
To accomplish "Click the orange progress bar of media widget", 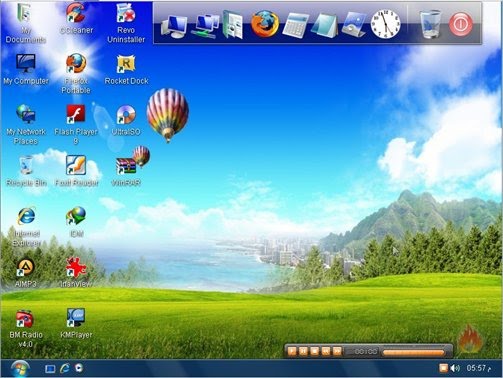I will (x=414, y=352).
